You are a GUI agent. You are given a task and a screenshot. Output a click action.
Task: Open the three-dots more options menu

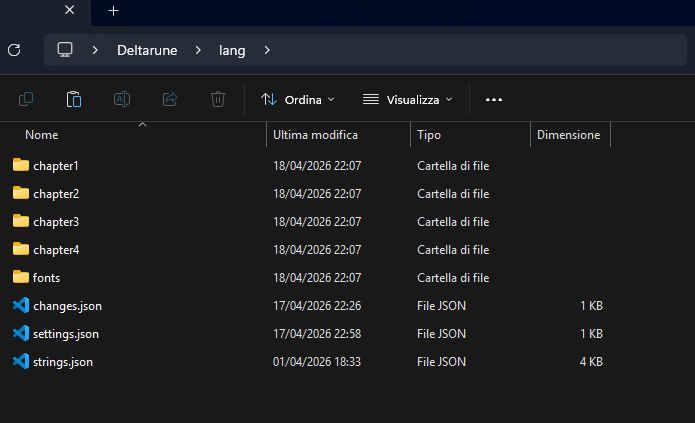coord(493,99)
